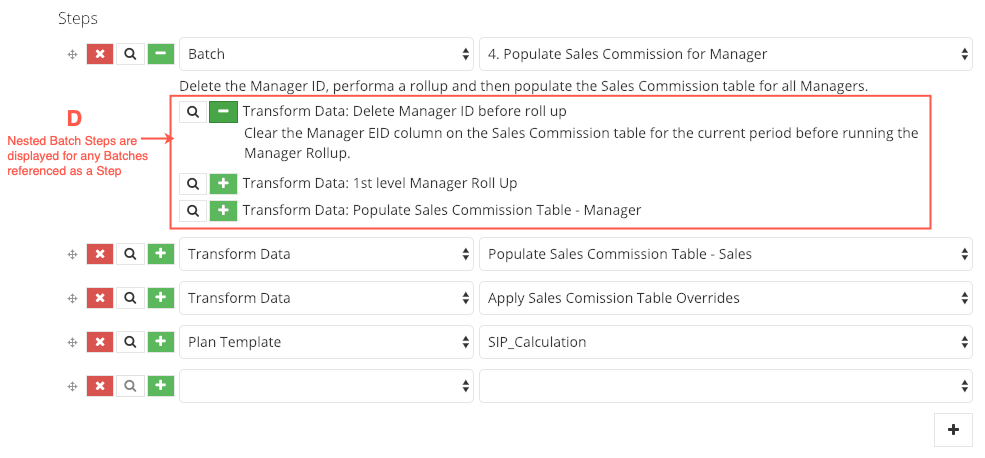985x458 pixels.
Task: Remove the empty last step row
Action: [x=100, y=386]
